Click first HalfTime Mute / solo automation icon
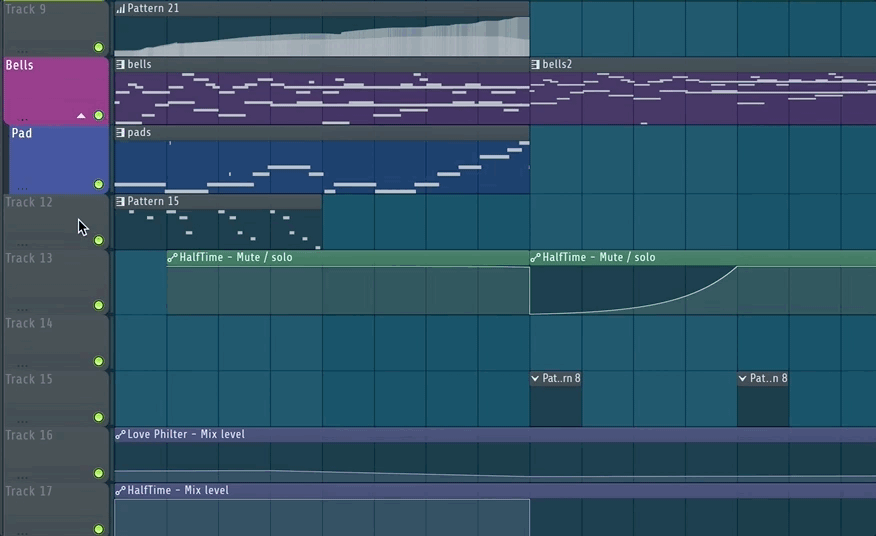Screen dimensions: 876x536 (x=172, y=258)
